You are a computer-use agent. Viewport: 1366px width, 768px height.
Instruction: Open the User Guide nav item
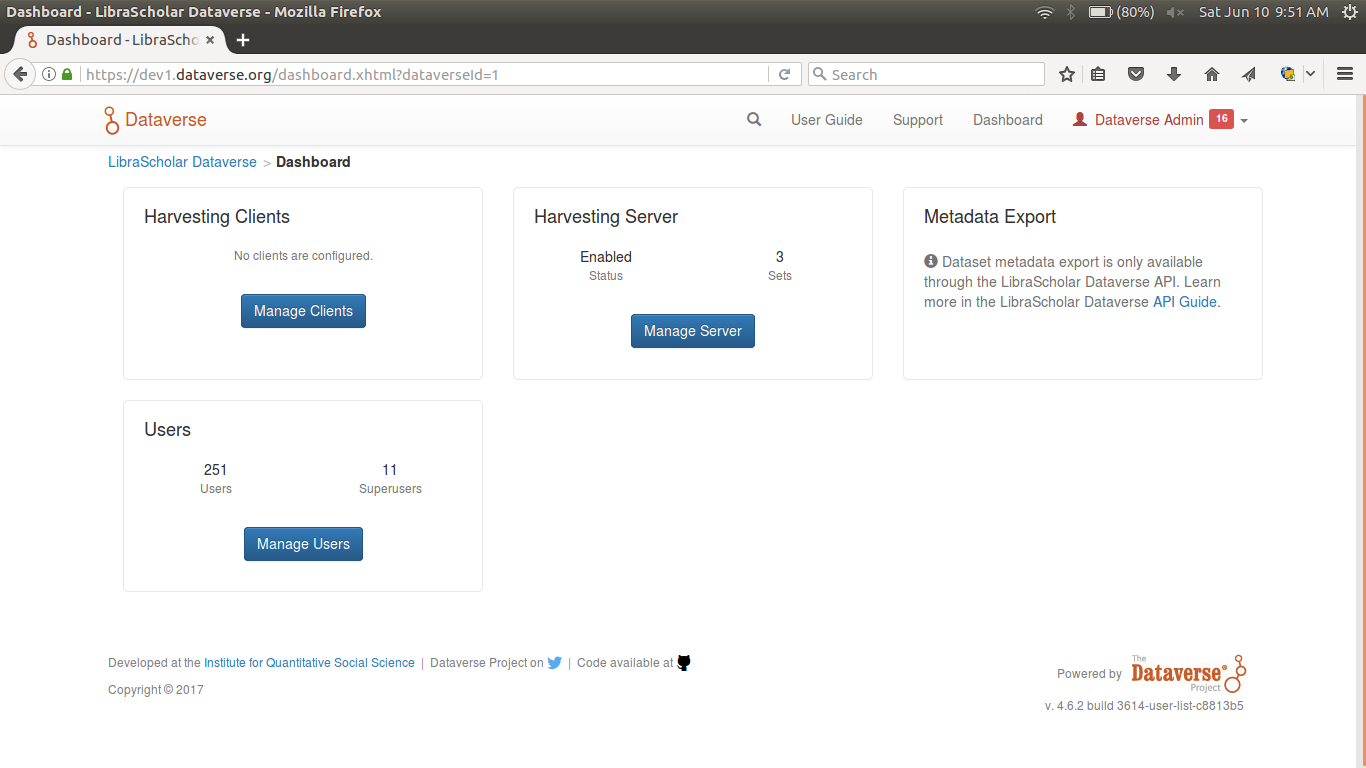pos(827,120)
